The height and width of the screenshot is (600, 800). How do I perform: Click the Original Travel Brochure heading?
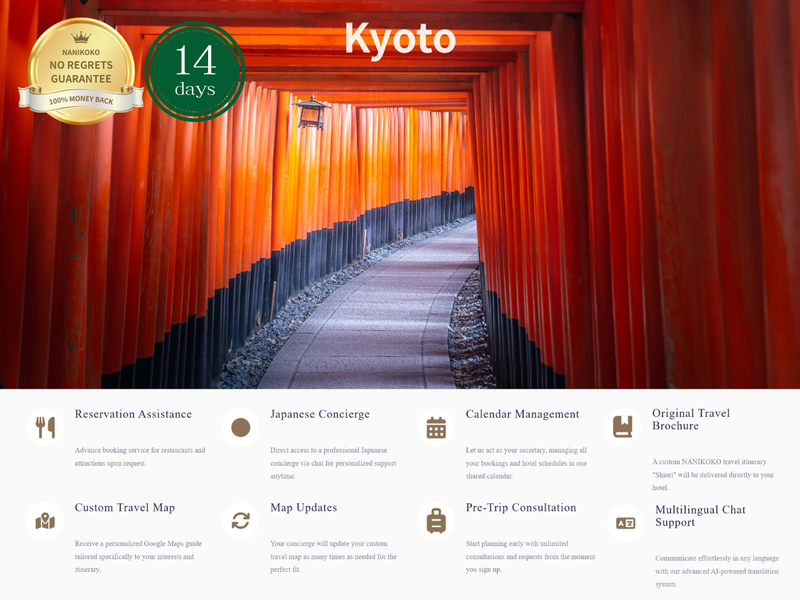click(x=691, y=419)
